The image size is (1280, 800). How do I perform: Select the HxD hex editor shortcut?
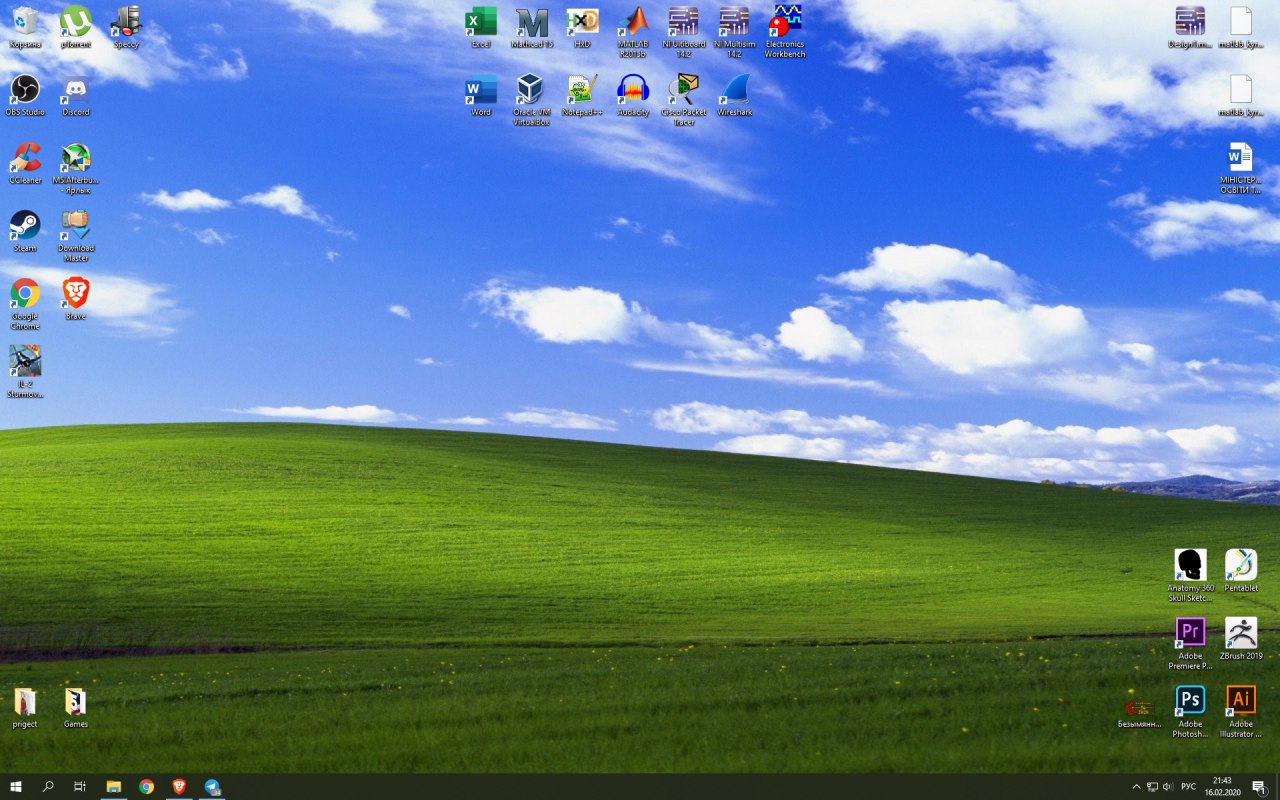coord(583,27)
